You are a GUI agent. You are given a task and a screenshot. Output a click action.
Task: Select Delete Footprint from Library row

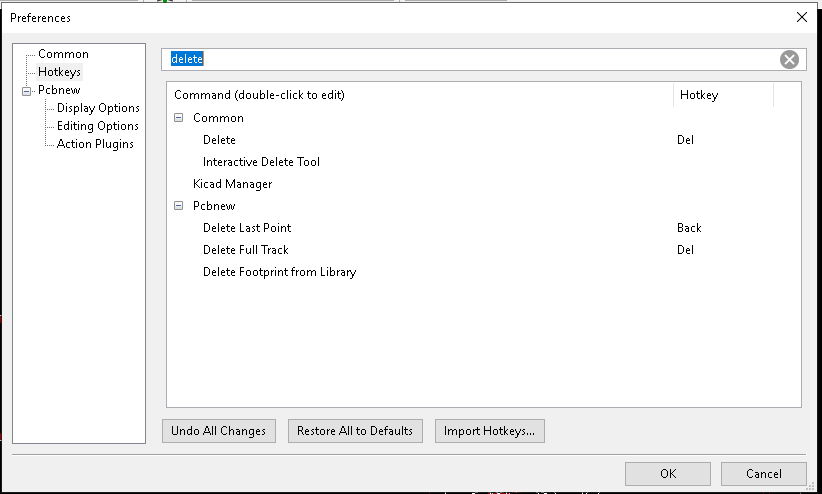click(x=484, y=272)
